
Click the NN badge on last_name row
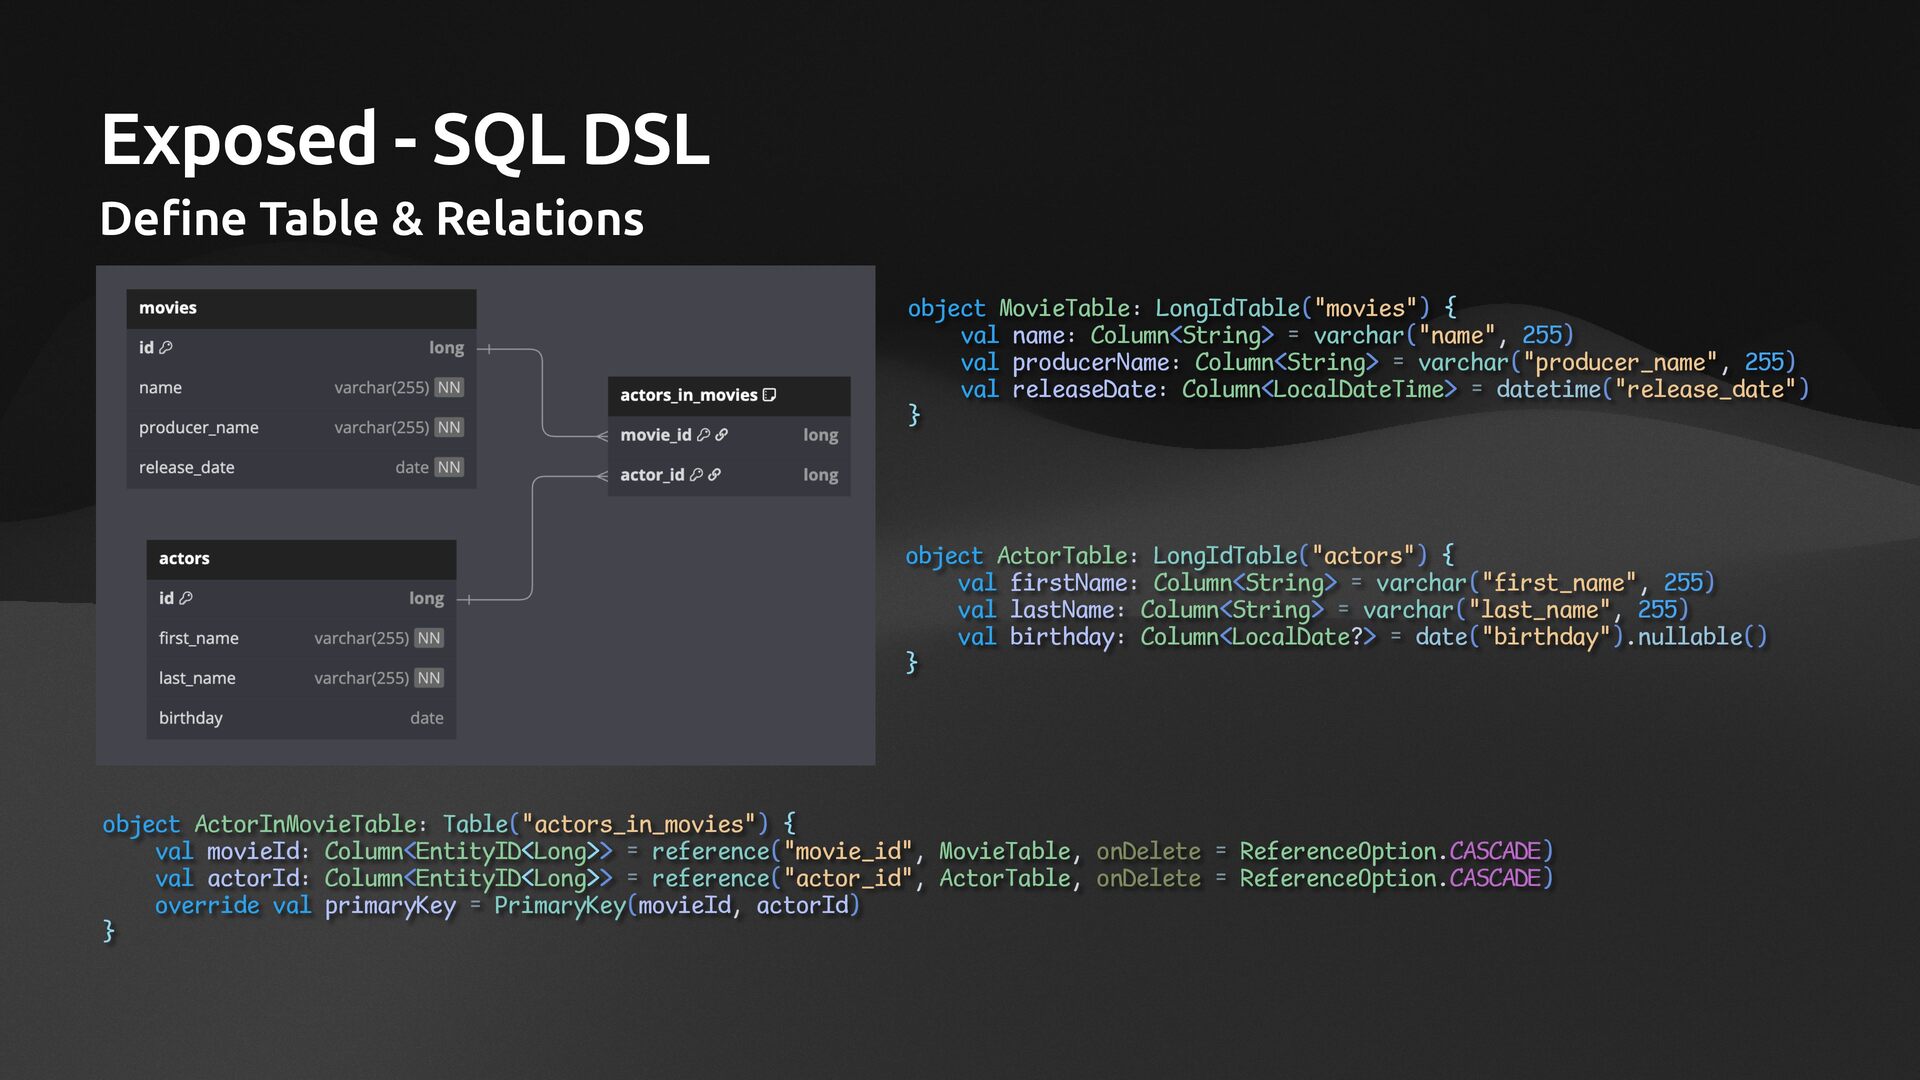coord(429,678)
